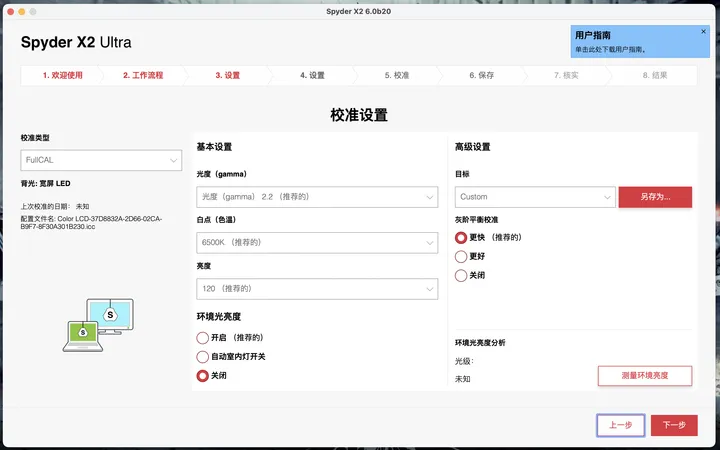Close the 用户指南 notification banner
The height and width of the screenshot is (450, 720).
pos(703,32)
